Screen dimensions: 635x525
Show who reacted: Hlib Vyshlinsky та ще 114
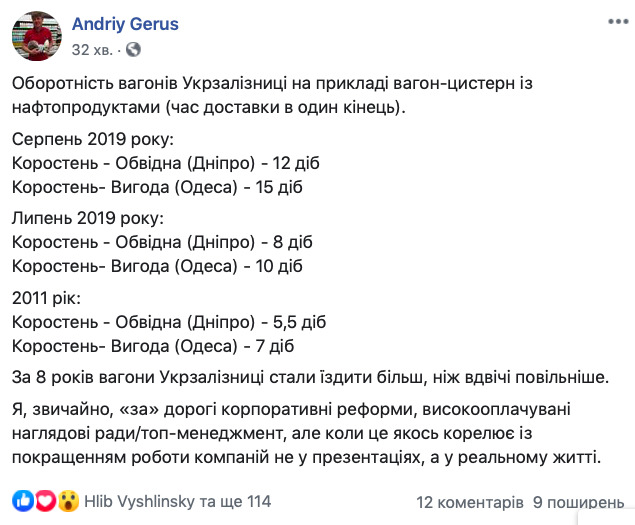pyautogui.click(x=178, y=500)
